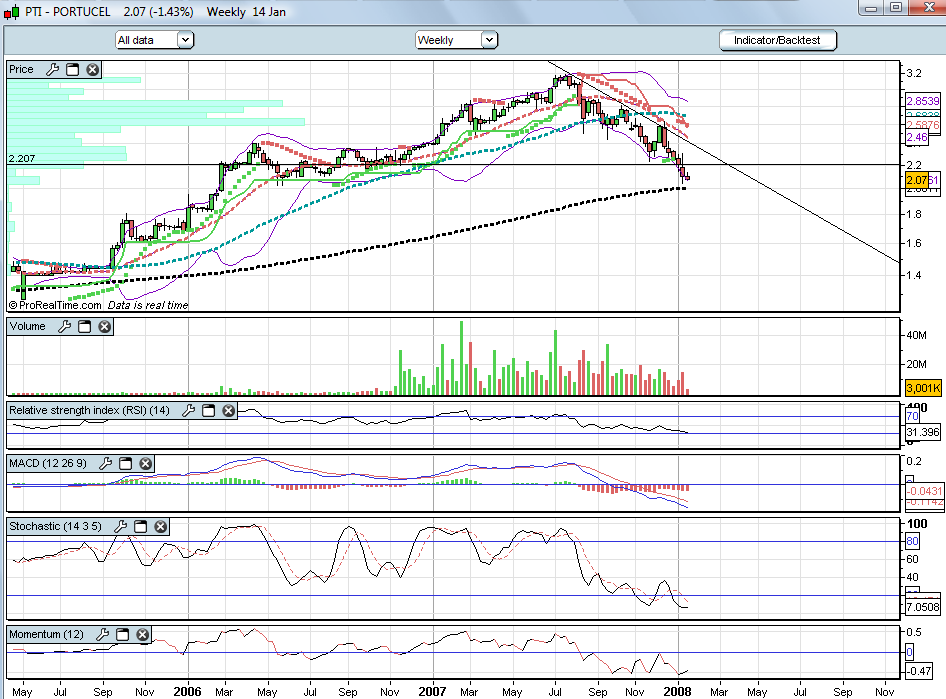The height and width of the screenshot is (699, 946).
Task: Close the Stochastic indicator panel
Action: click(160, 526)
